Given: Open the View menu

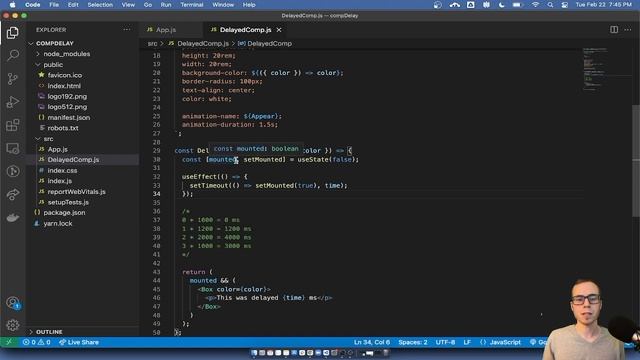Looking at the screenshot, I should point(128,5).
